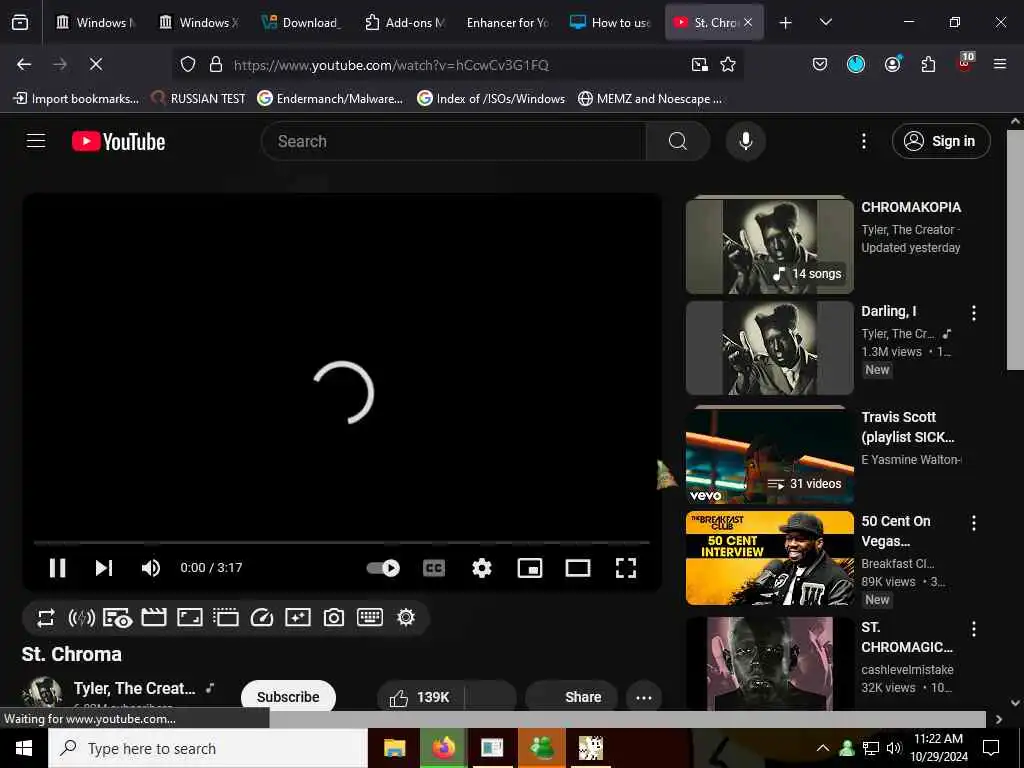Click the loop video enhancer icon
The width and height of the screenshot is (1024, 768).
point(45,618)
